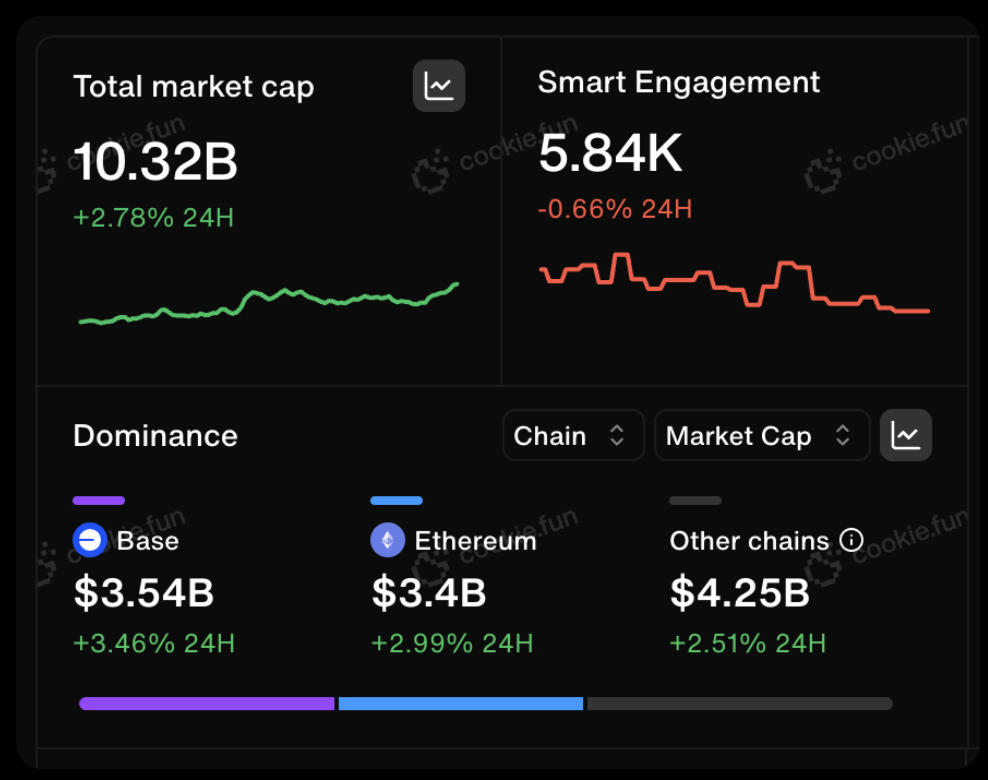The image size is (988, 780).
Task: Open the Market Cap dropdown
Action: 762,435
